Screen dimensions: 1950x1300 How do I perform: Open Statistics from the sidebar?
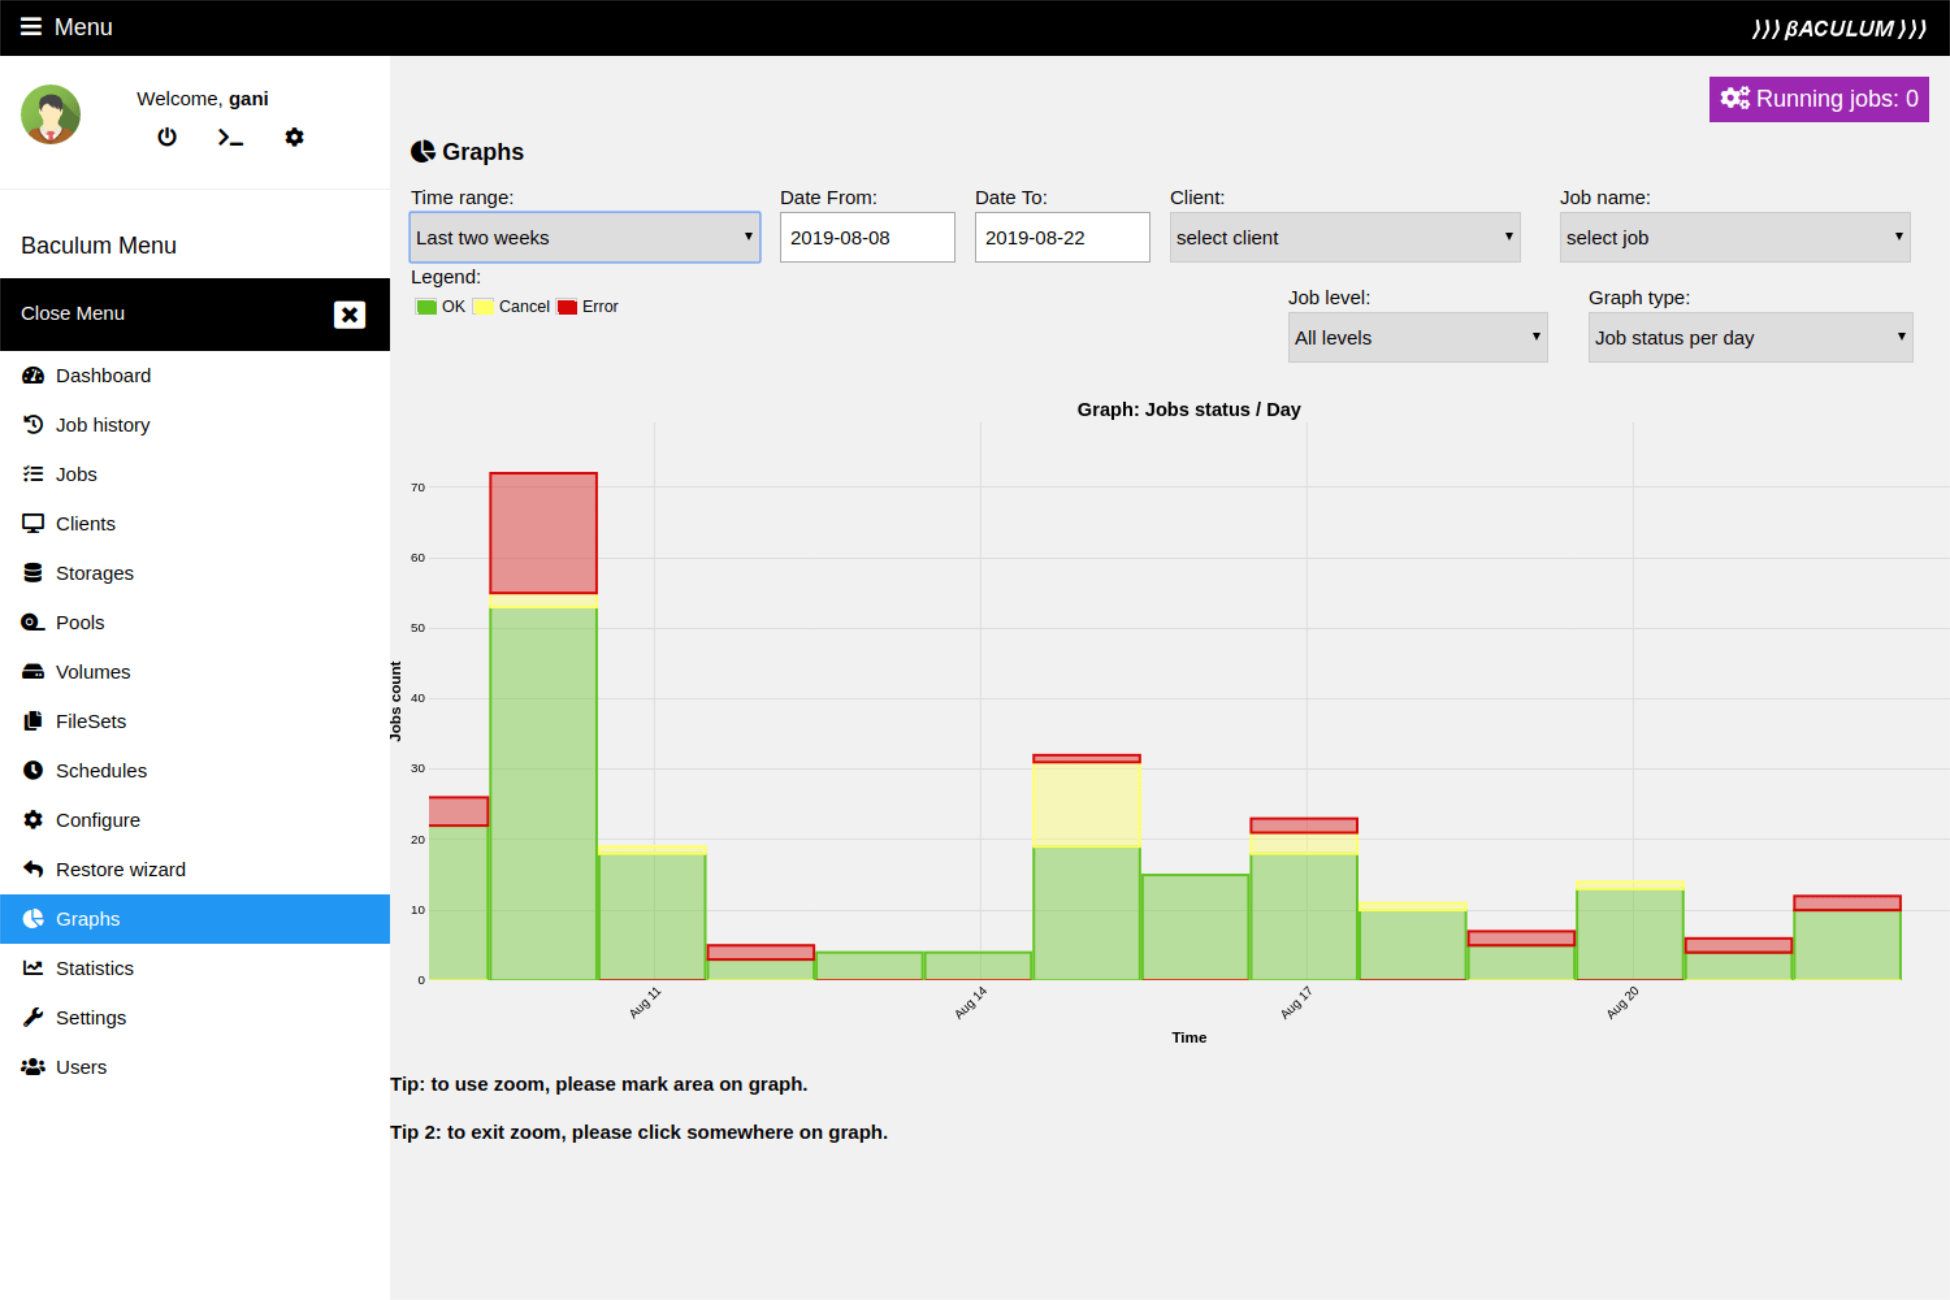[94, 968]
